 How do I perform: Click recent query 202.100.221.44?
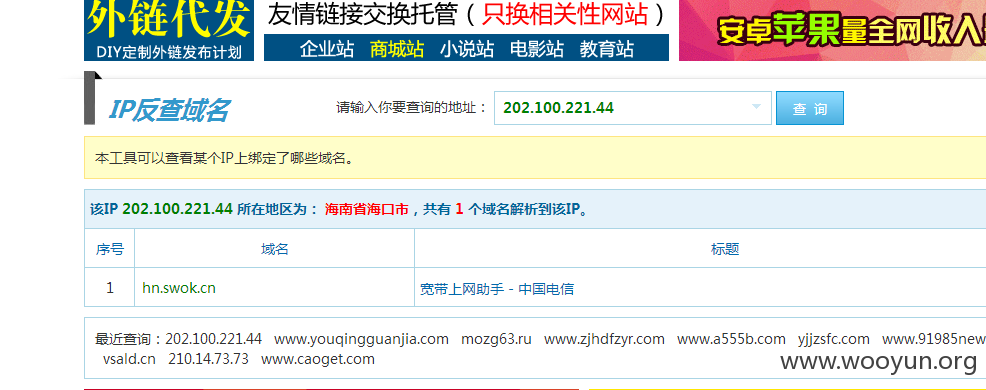pyautogui.click(x=213, y=339)
